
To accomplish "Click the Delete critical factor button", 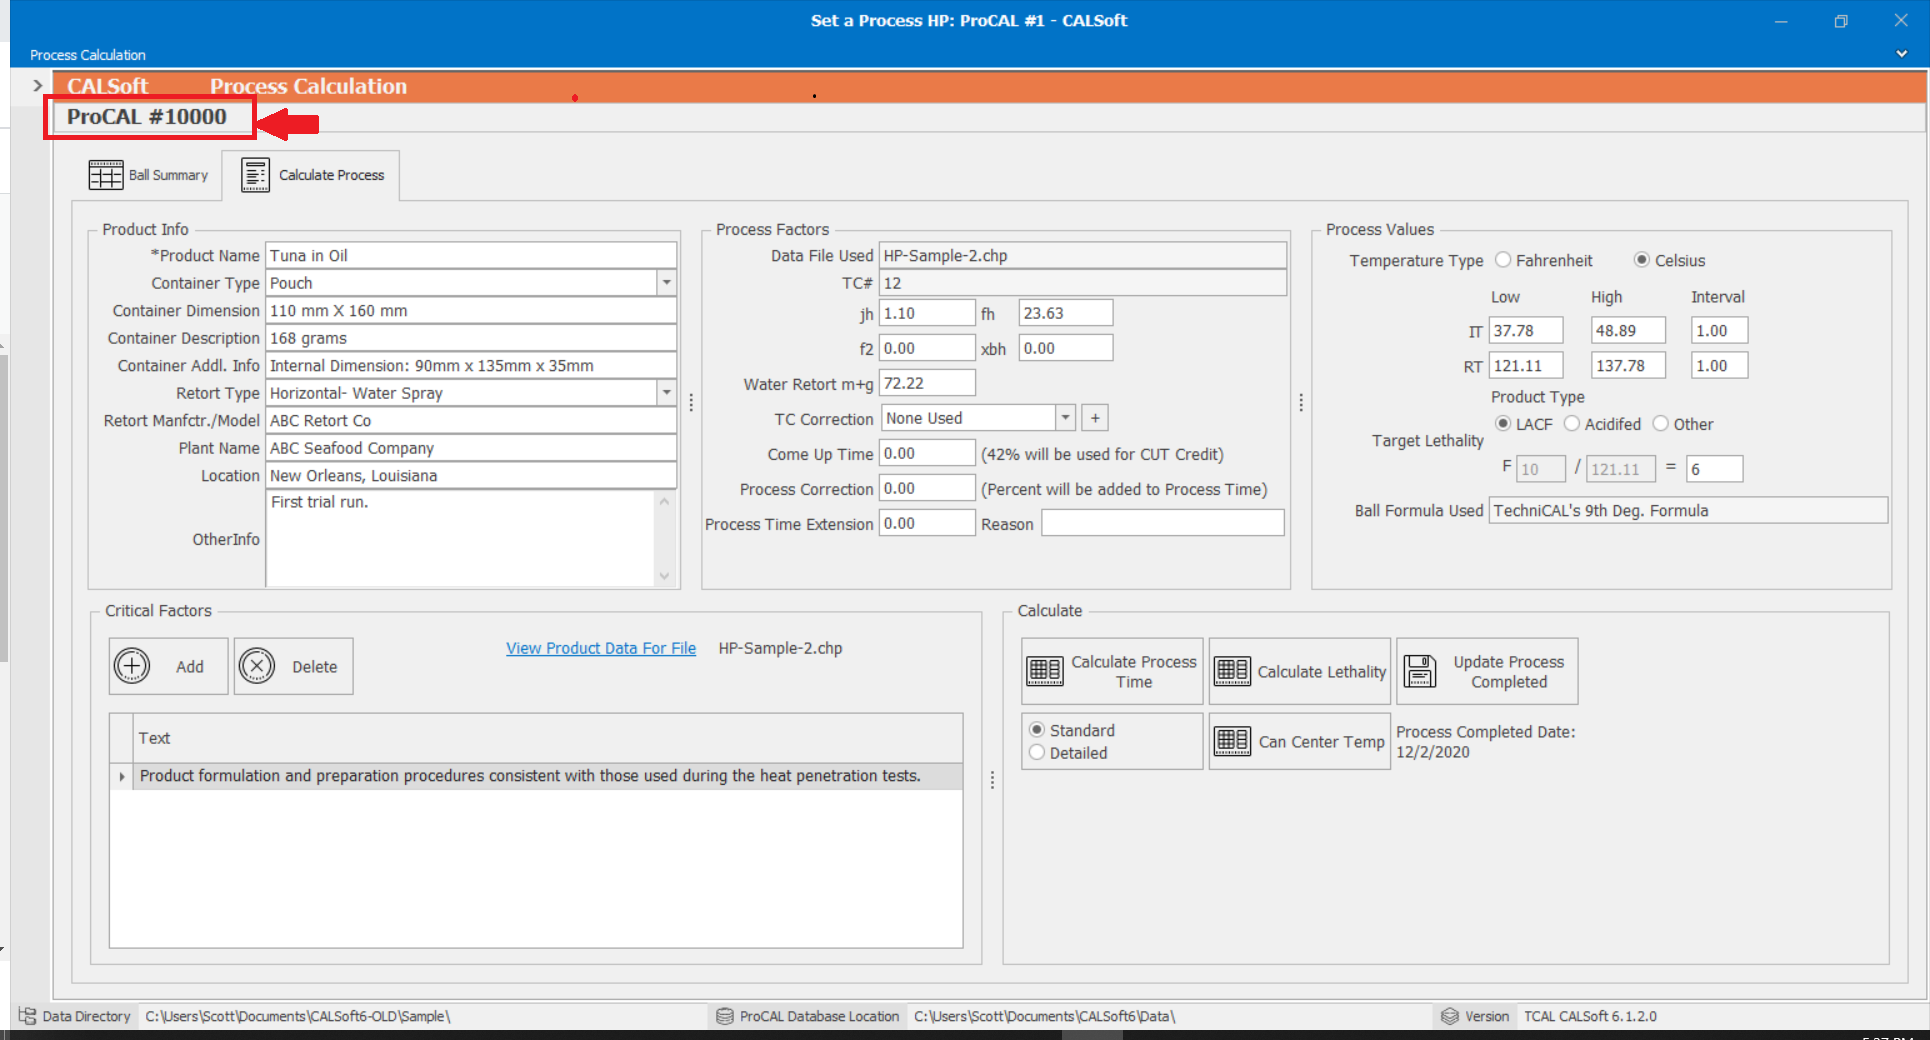I will 294,666.
